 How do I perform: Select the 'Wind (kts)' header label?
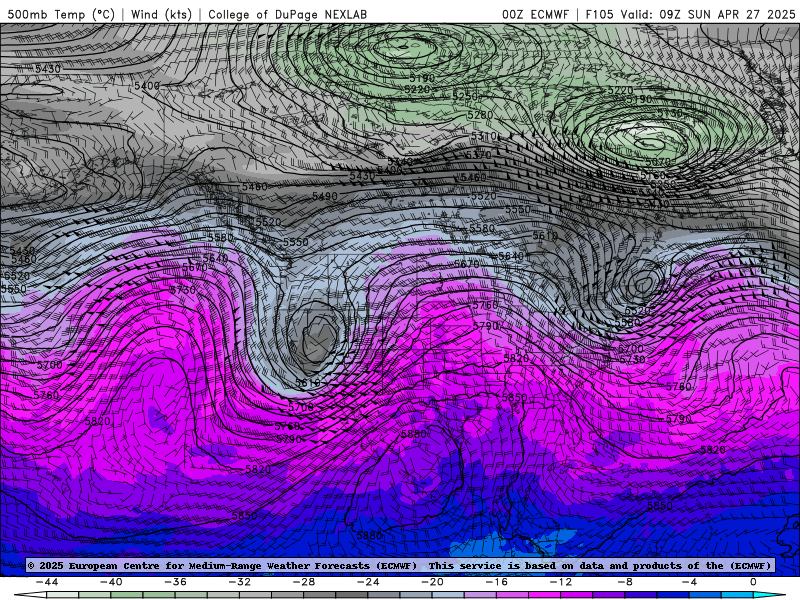coord(161,14)
